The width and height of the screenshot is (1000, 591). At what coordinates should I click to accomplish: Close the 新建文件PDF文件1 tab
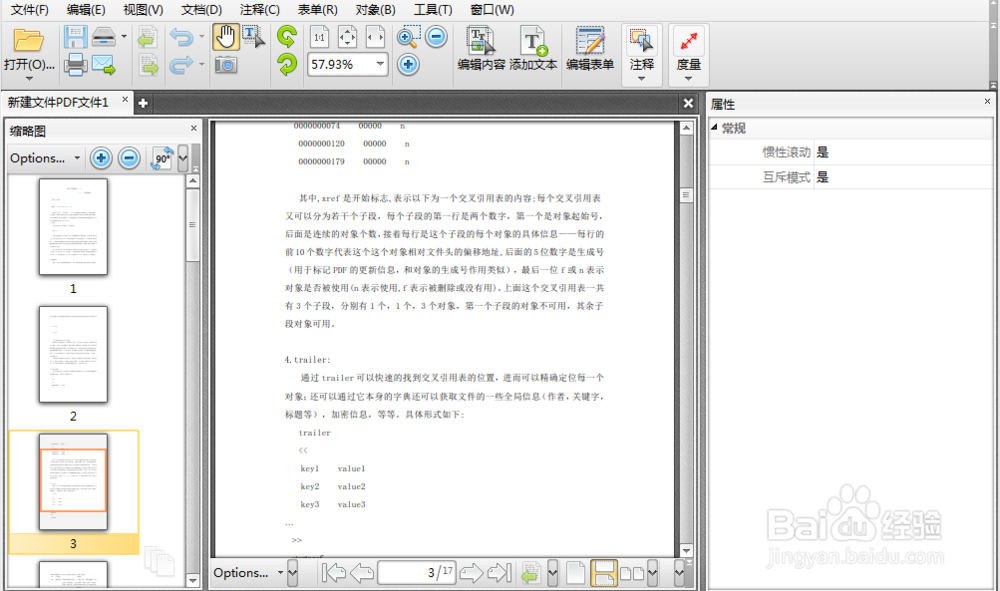pyautogui.click(x=125, y=99)
